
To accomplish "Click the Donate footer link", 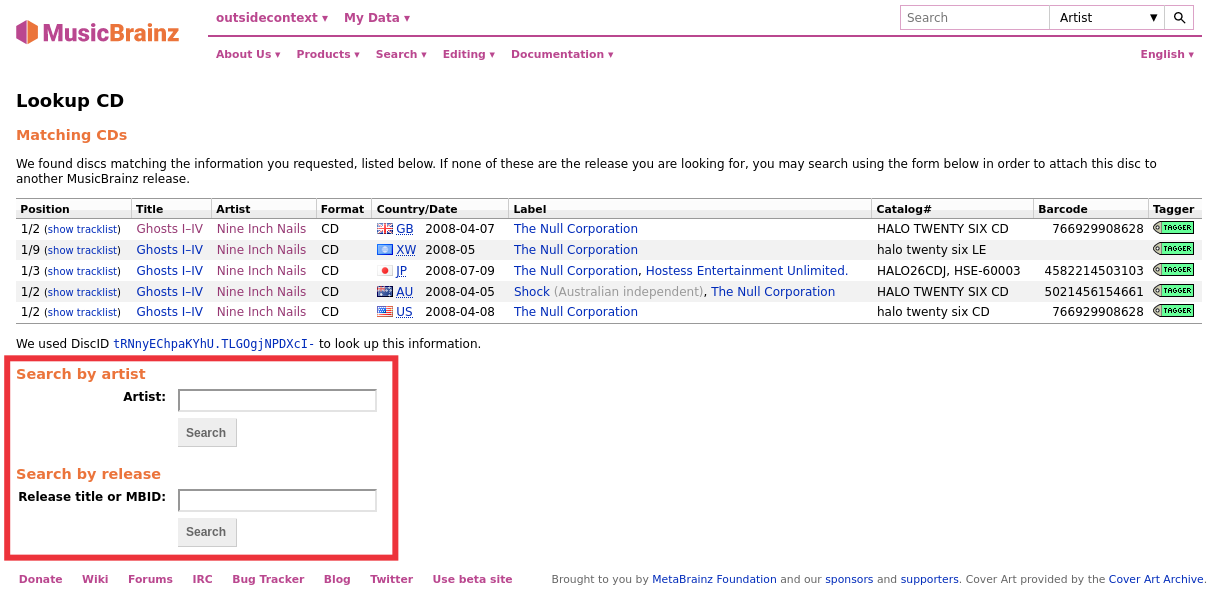I will coord(41,579).
